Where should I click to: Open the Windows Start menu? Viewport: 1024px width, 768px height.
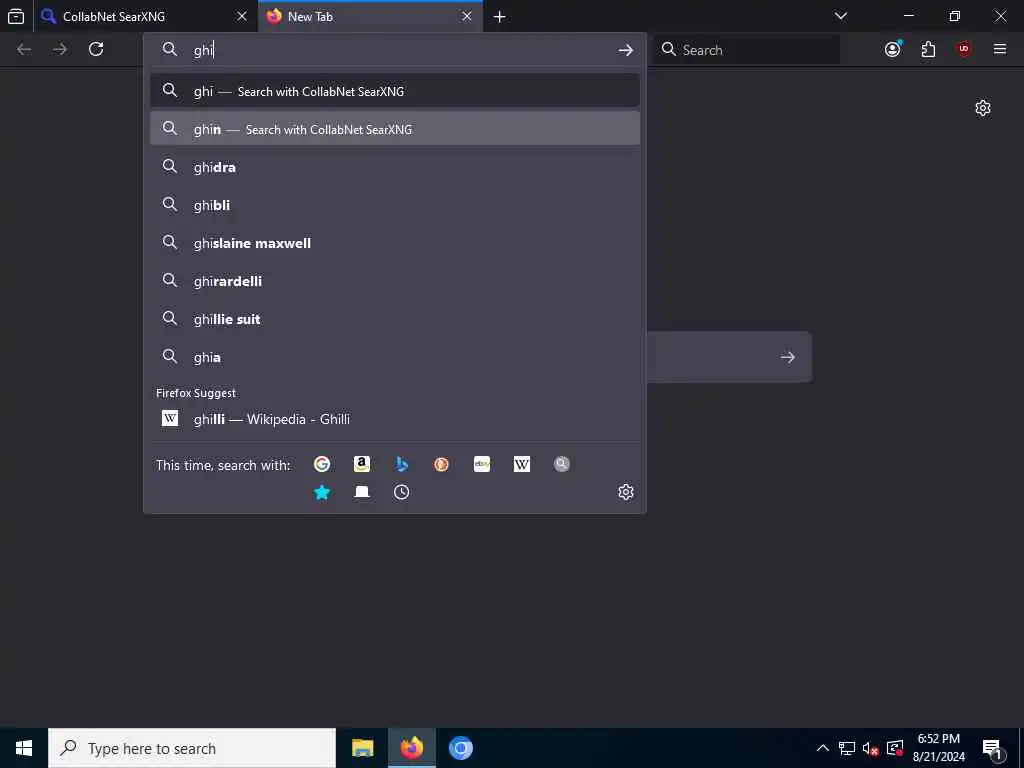24,748
